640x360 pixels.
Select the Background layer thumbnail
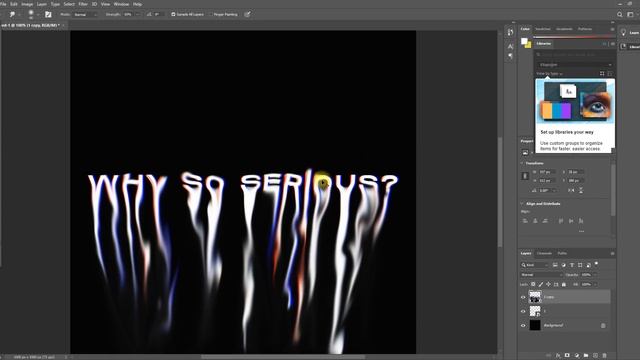tap(535, 325)
